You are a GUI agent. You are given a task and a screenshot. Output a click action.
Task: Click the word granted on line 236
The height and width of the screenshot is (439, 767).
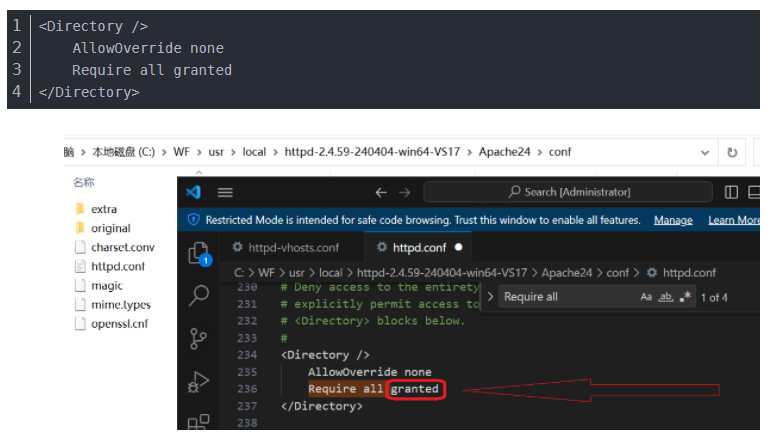[x=415, y=389]
